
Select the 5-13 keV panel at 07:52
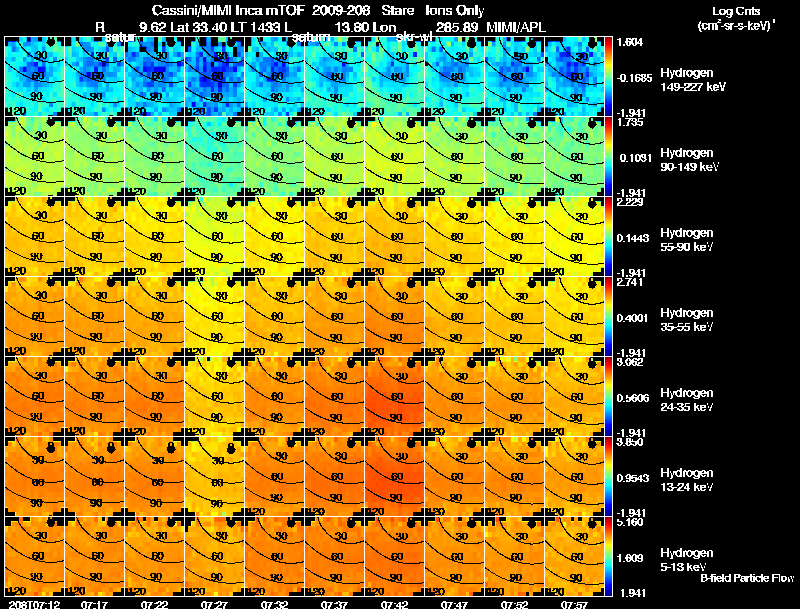tap(514, 557)
